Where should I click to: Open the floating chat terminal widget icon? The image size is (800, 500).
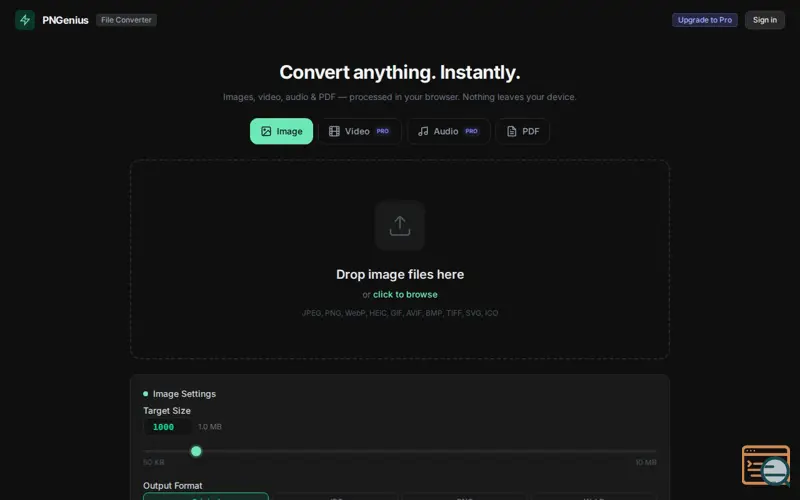[x=766, y=465]
